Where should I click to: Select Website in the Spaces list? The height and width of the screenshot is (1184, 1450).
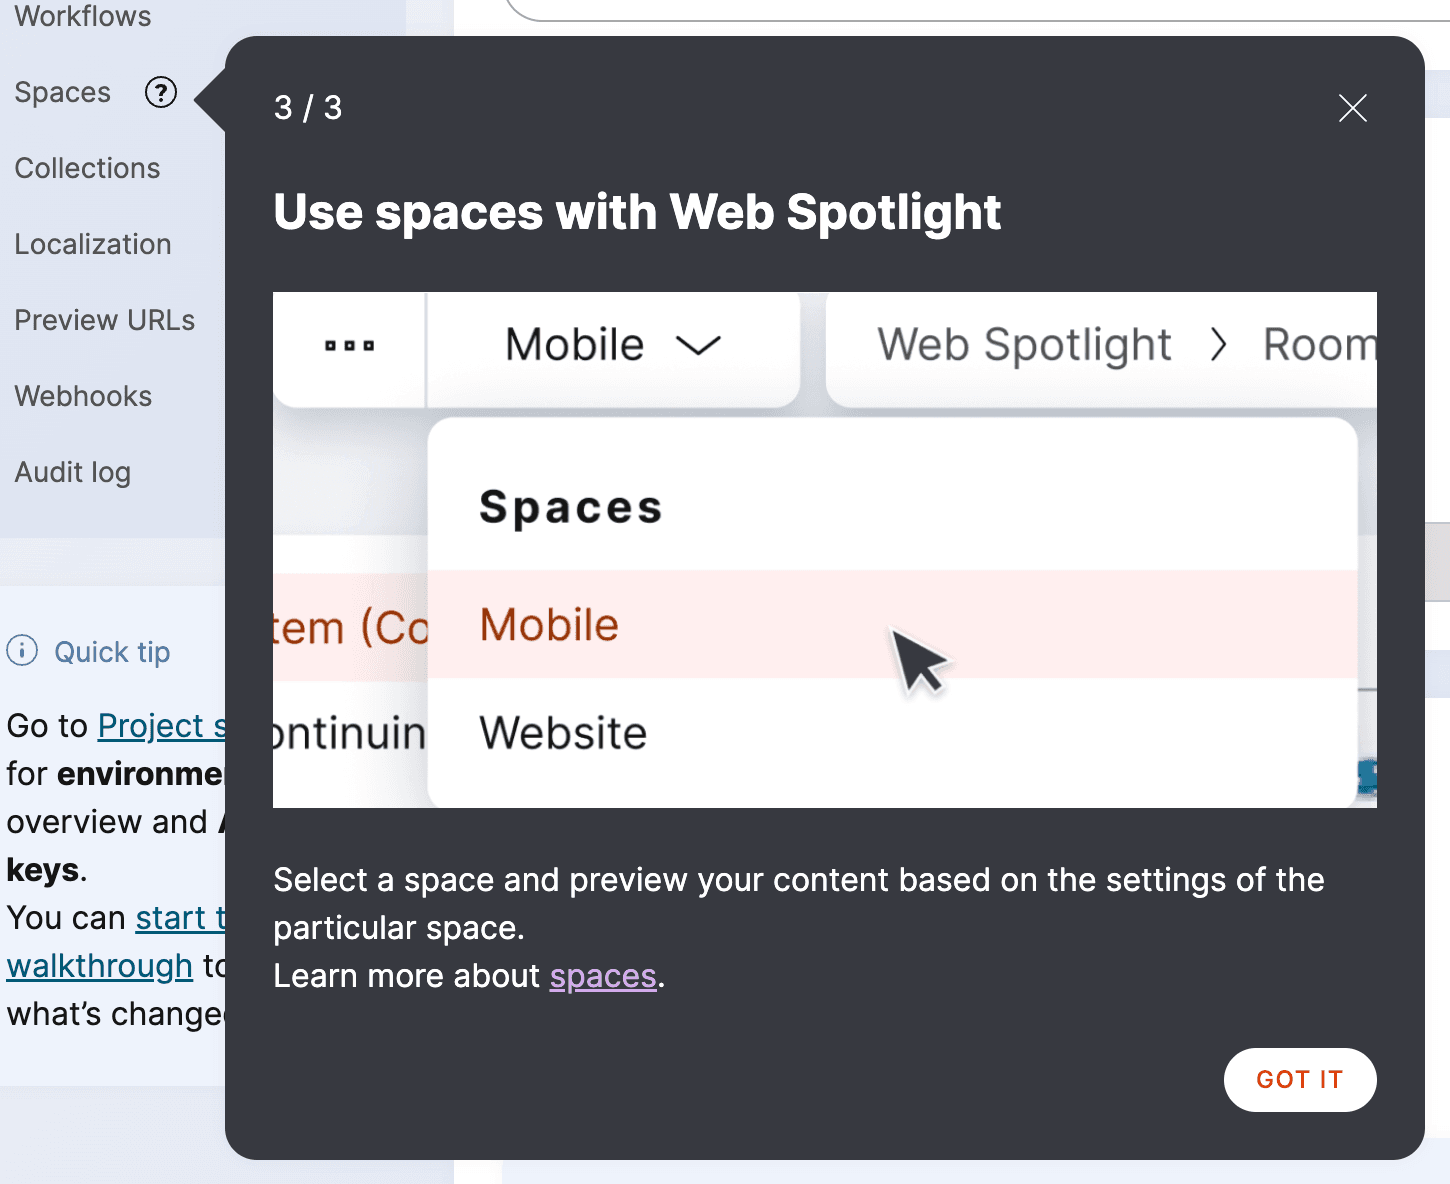(x=563, y=733)
